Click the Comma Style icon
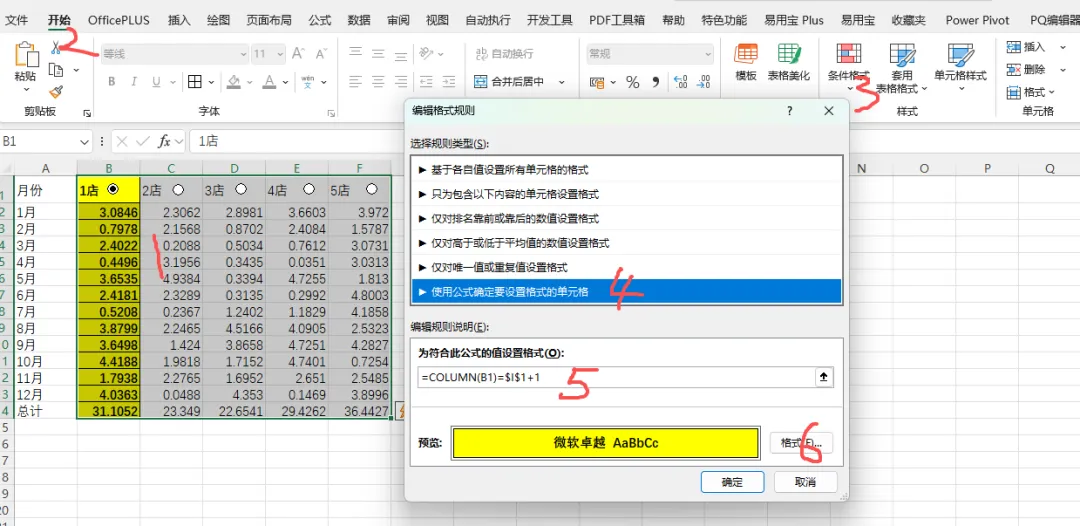Viewport: 1080px width, 526px height. point(656,82)
